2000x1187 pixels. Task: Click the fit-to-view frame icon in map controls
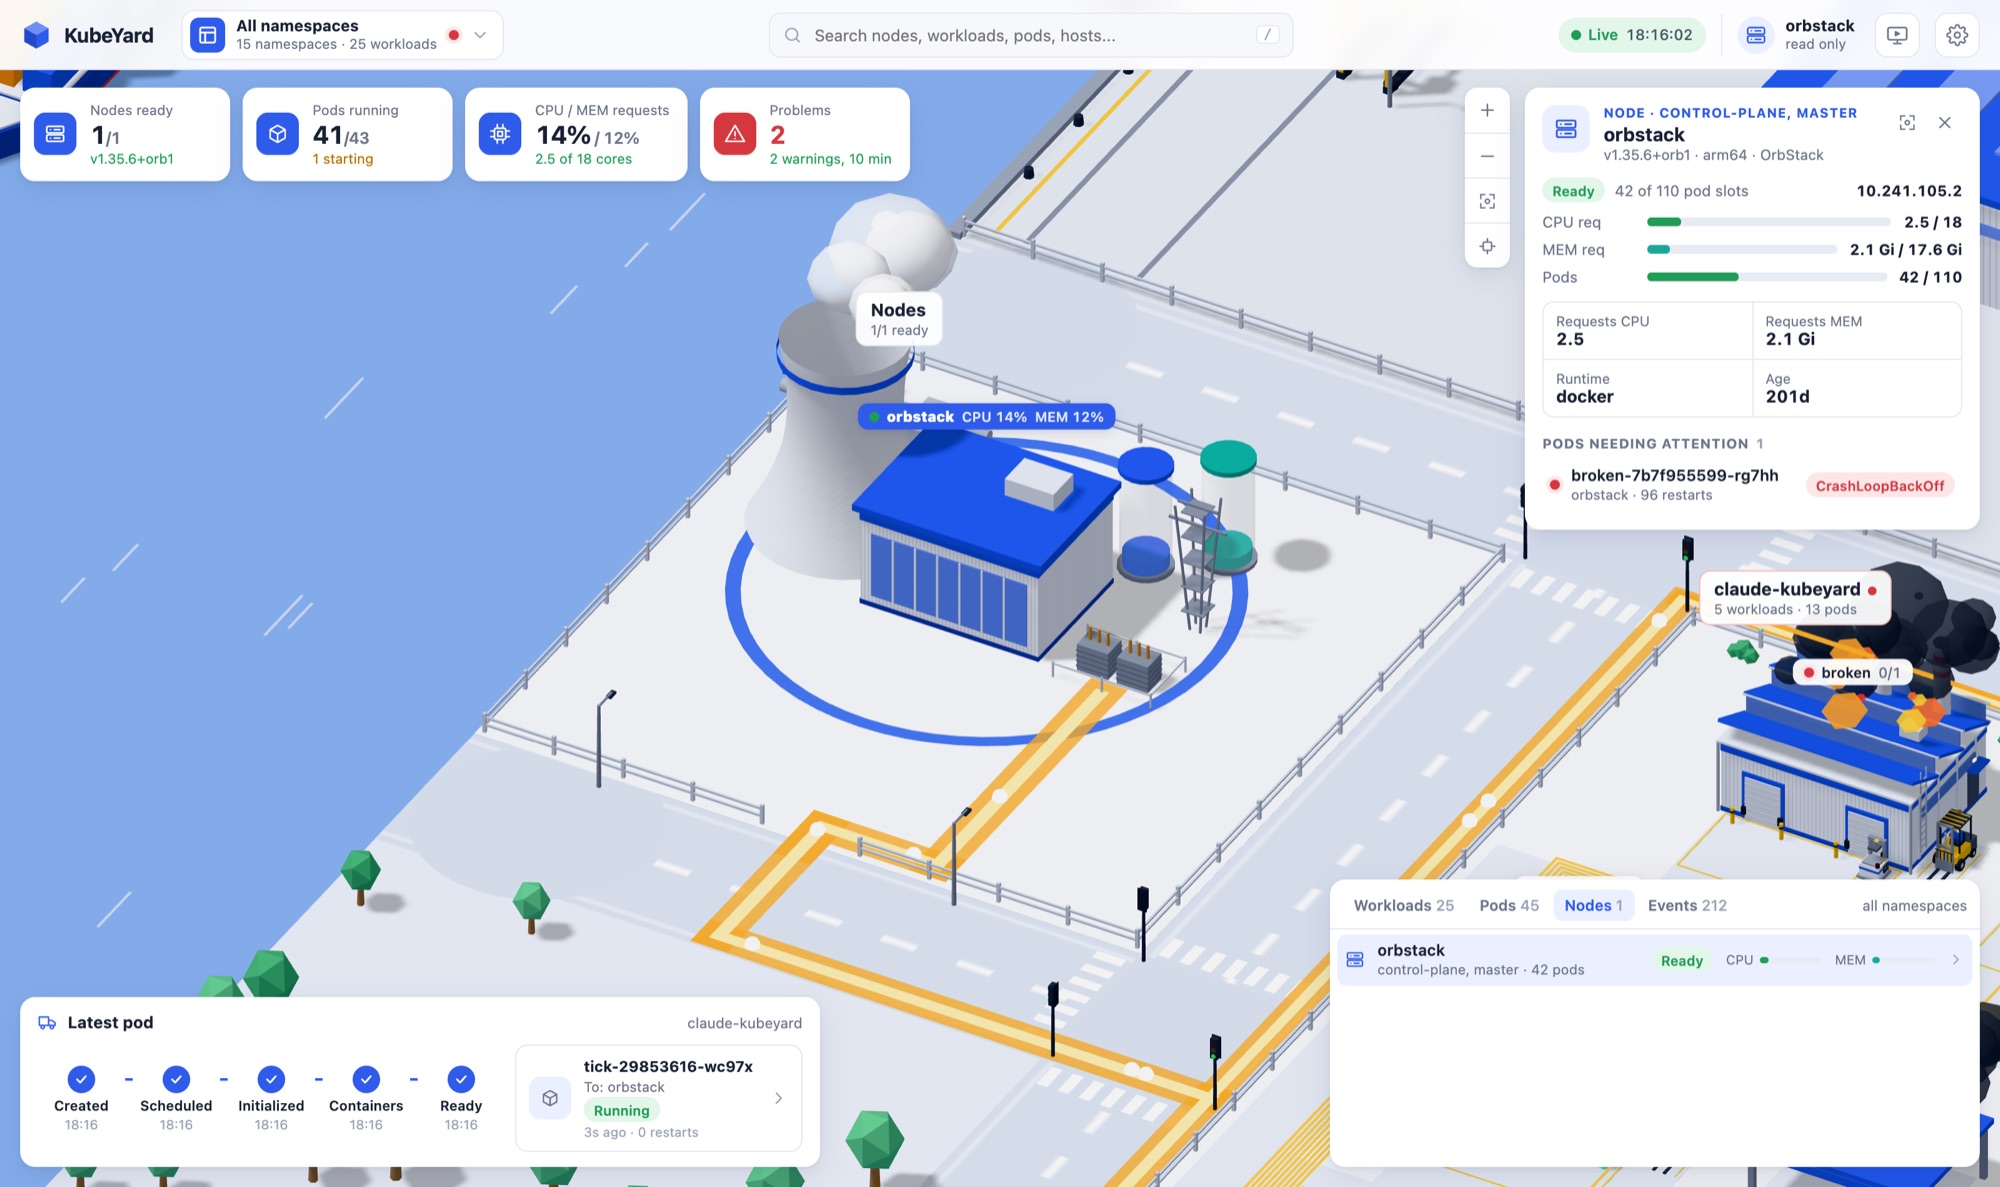pos(1487,202)
